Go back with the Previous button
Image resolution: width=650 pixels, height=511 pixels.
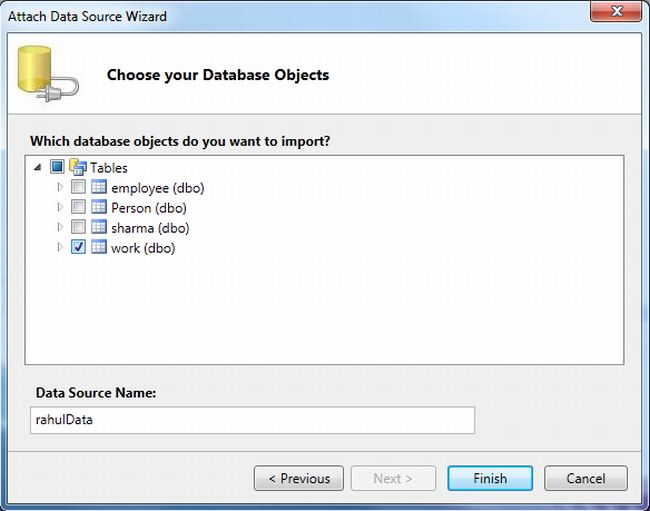[x=299, y=478]
